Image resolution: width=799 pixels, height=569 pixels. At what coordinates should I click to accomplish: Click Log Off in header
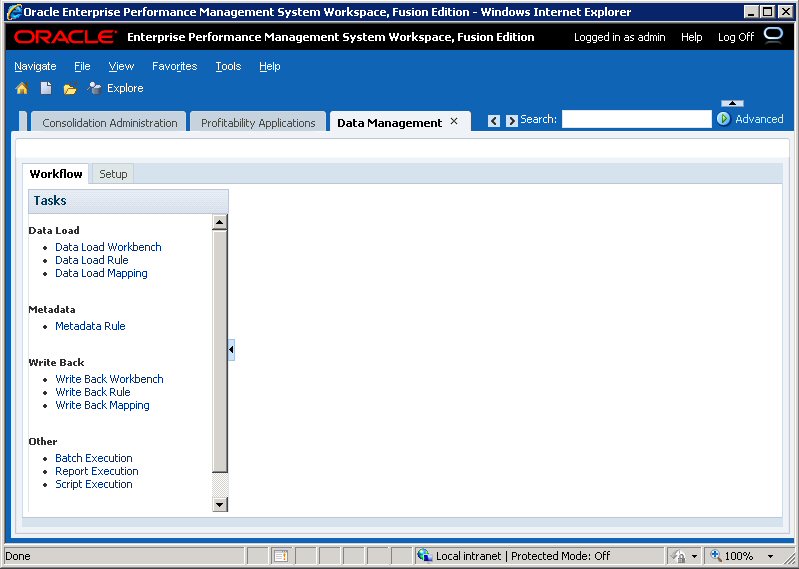click(736, 37)
